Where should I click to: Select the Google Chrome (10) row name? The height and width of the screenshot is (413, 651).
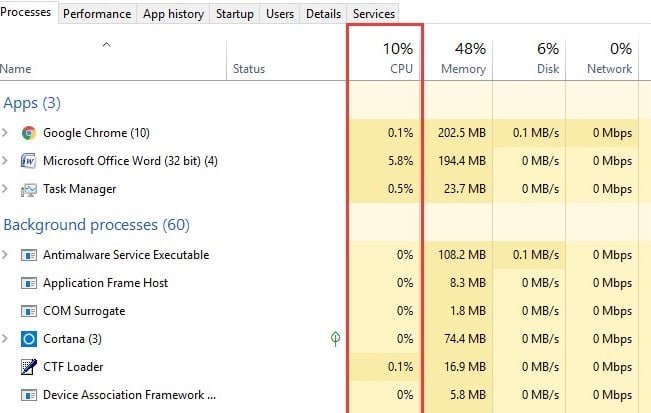[96, 133]
